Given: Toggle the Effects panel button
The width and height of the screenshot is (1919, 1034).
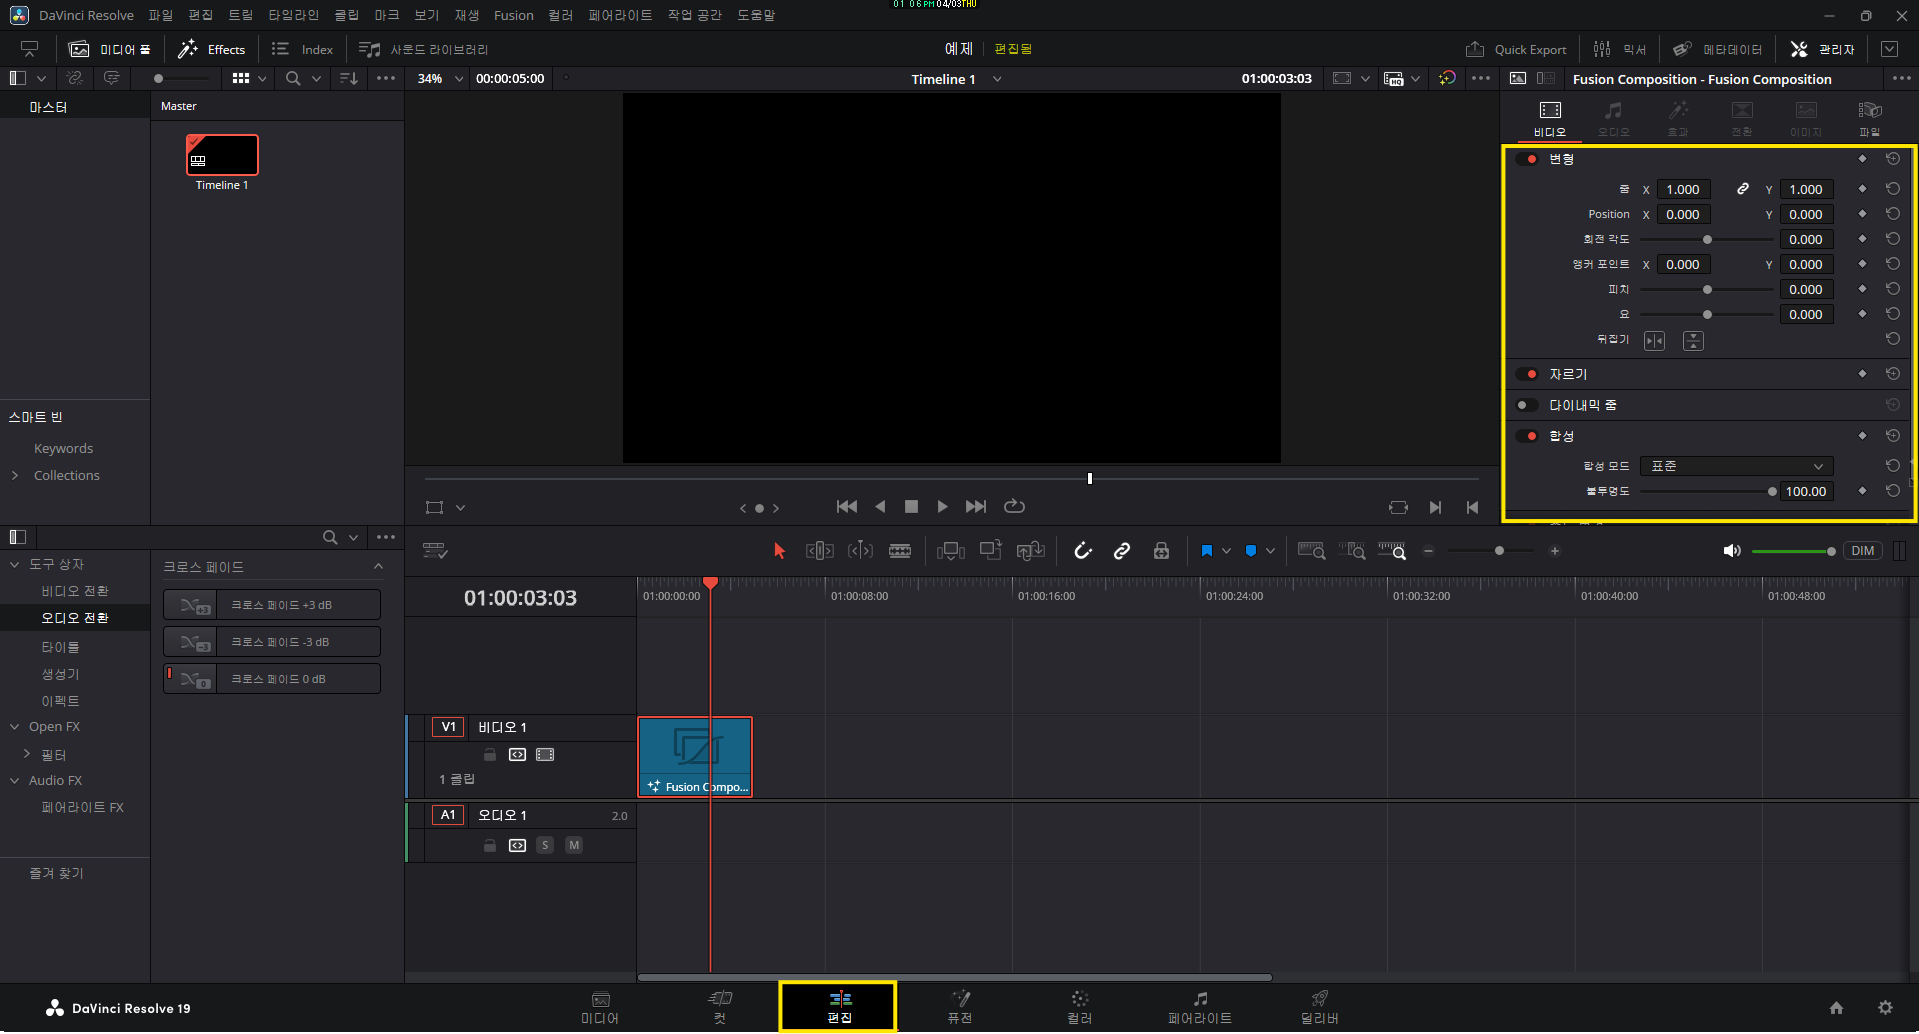Looking at the screenshot, I should (212, 49).
